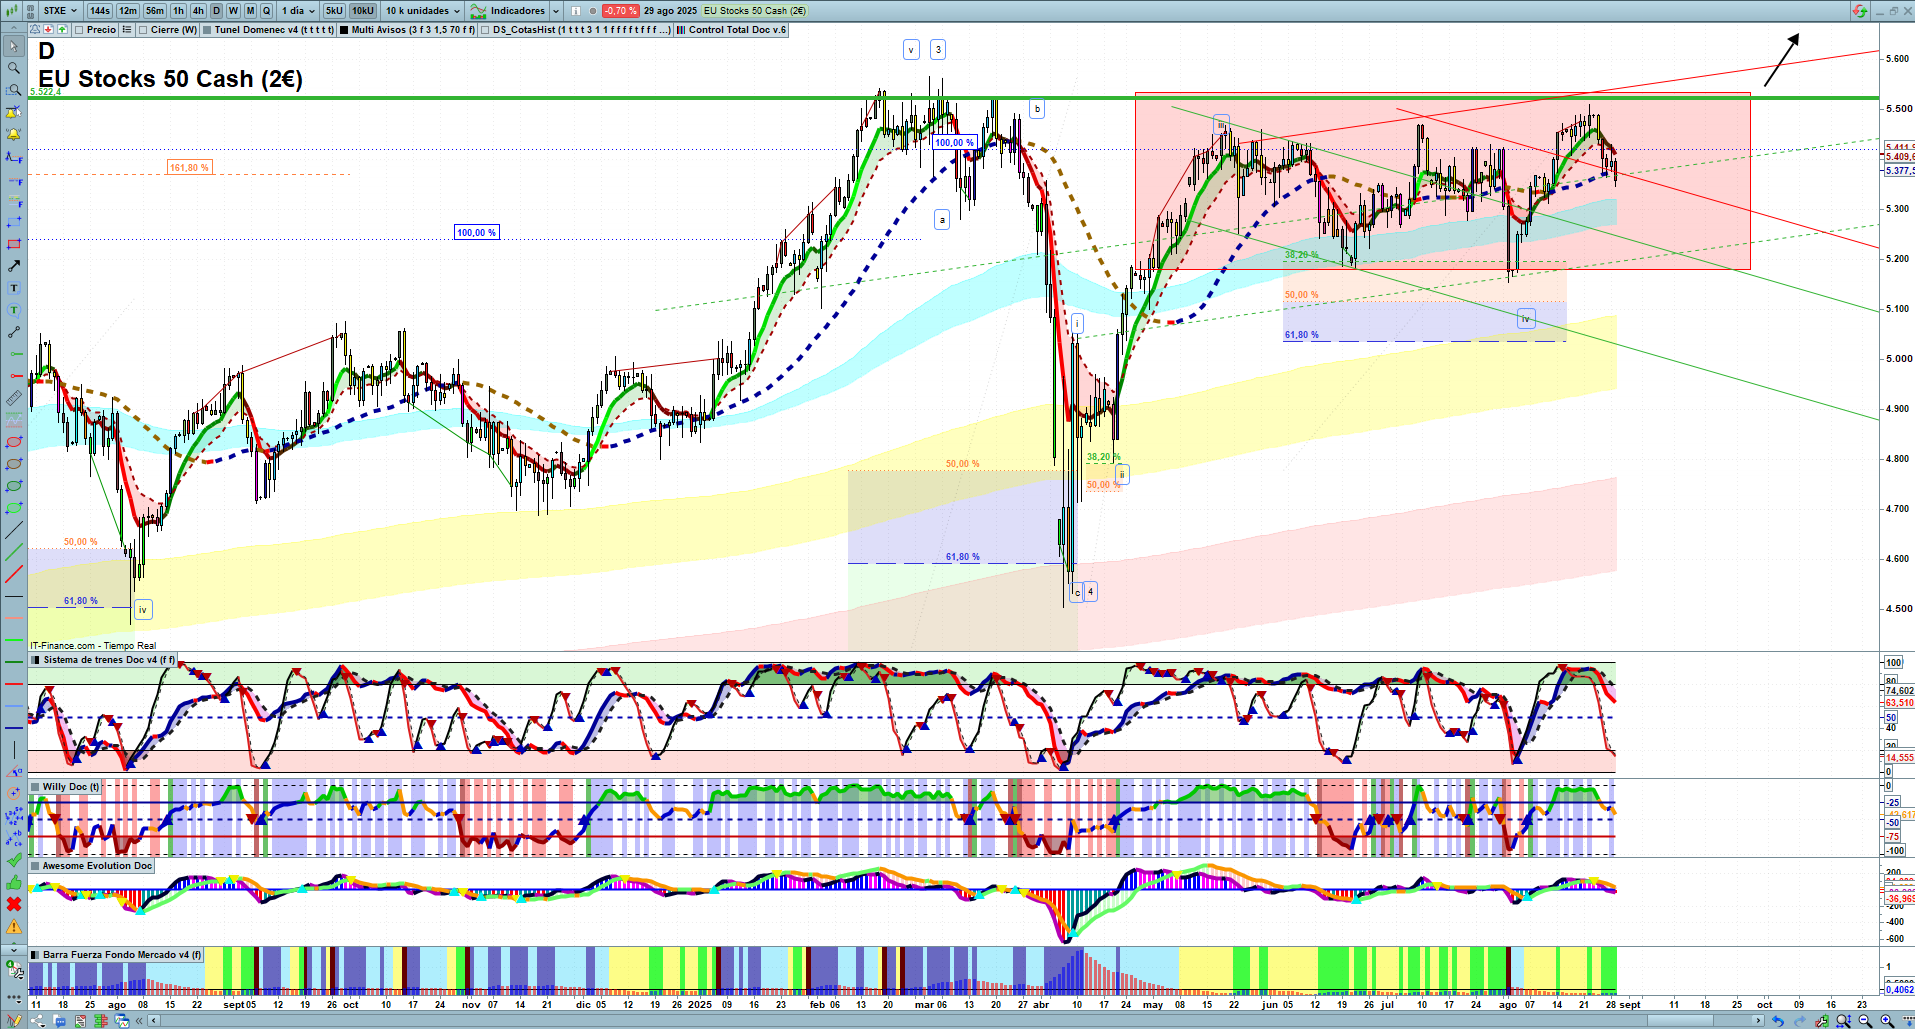Toggle the Precio checkbox
Screen dimensions: 1915x1029
(x=79, y=30)
